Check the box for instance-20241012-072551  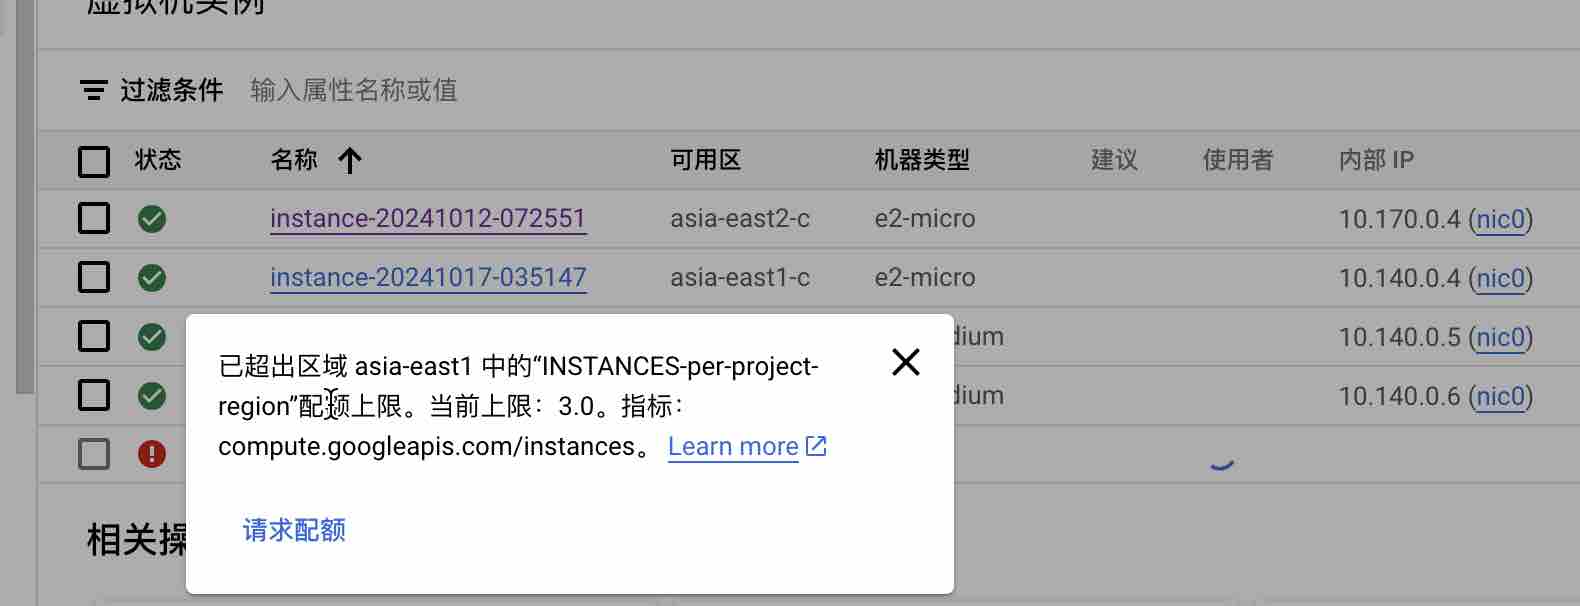pyautogui.click(x=94, y=218)
